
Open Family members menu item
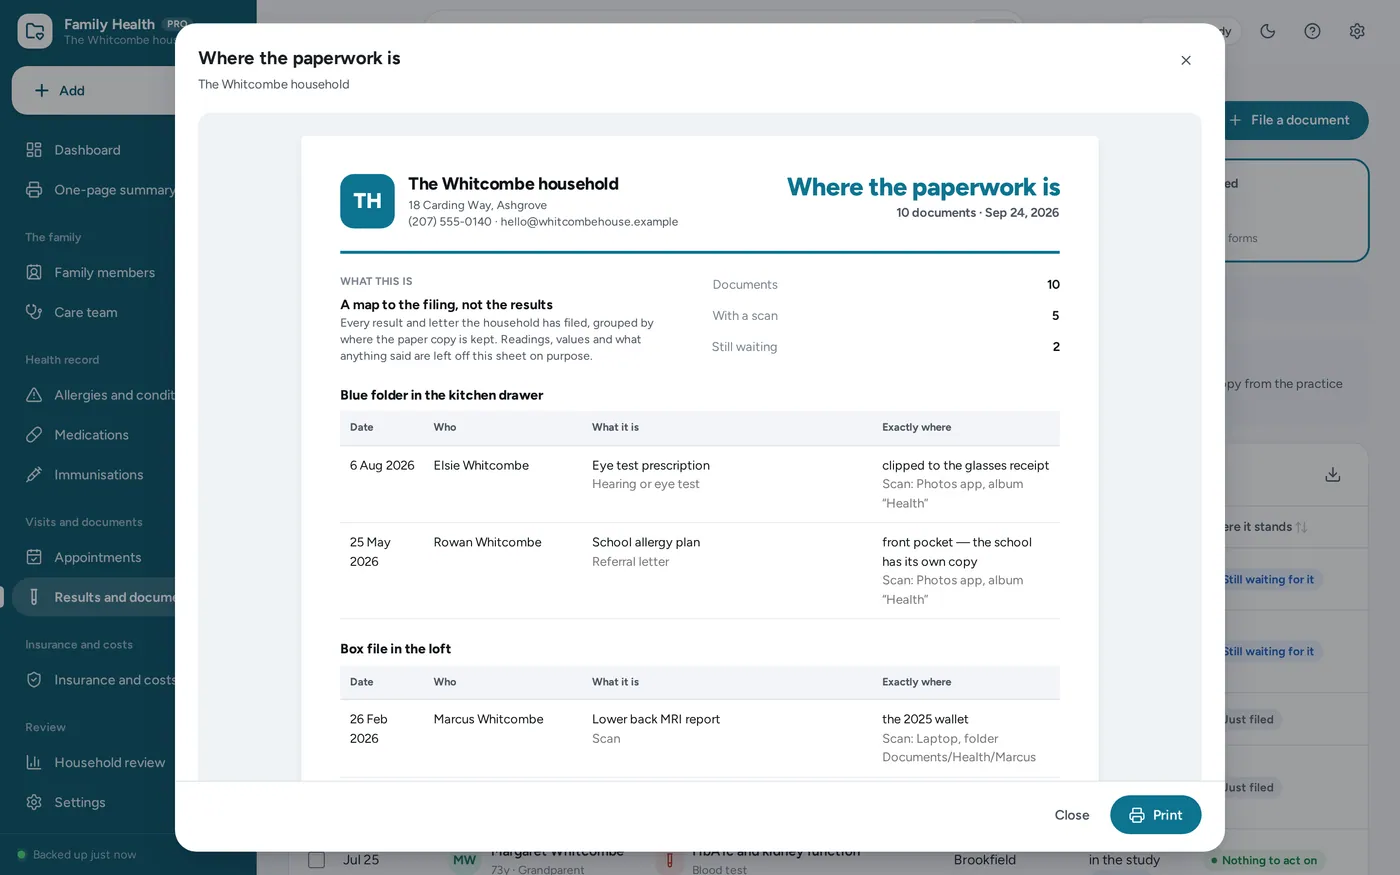tap(94, 272)
